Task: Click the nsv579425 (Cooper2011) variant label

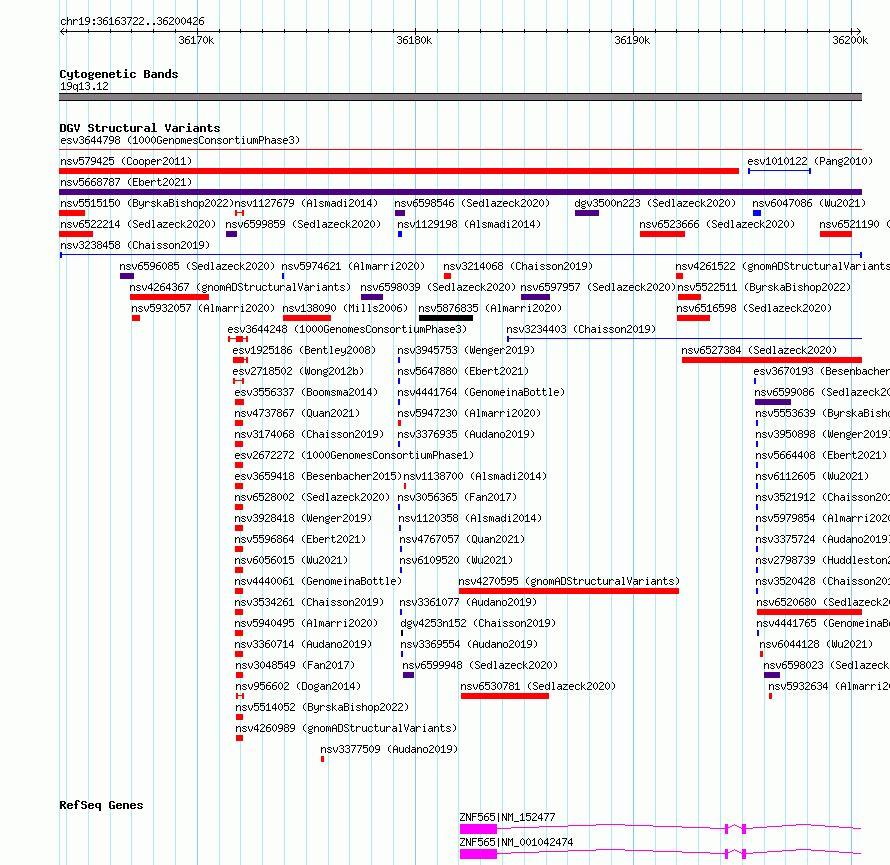Action: [x=126, y=161]
